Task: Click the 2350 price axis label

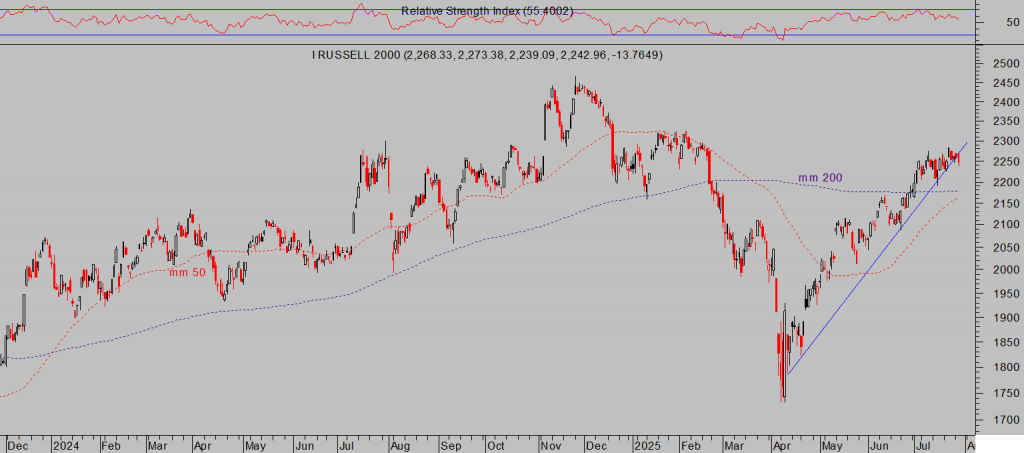Action: click(1006, 121)
